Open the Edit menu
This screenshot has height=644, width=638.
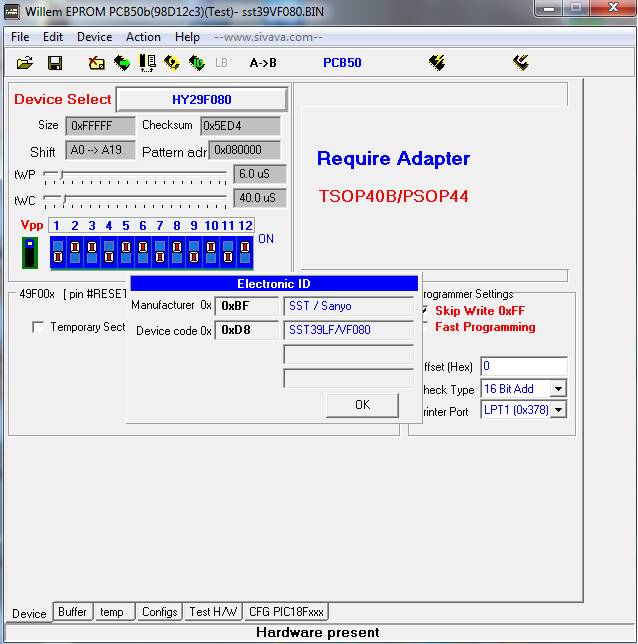pyautogui.click(x=53, y=37)
